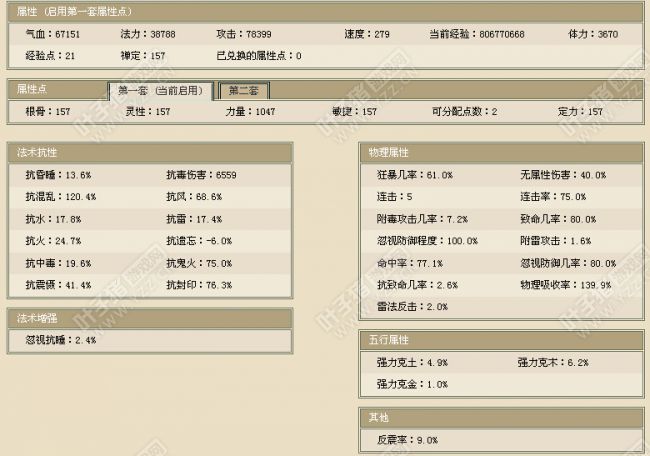Select the 狂暴几率 61.0% entry
Image resolution: width=650 pixels, height=456 pixels.
coord(410,174)
